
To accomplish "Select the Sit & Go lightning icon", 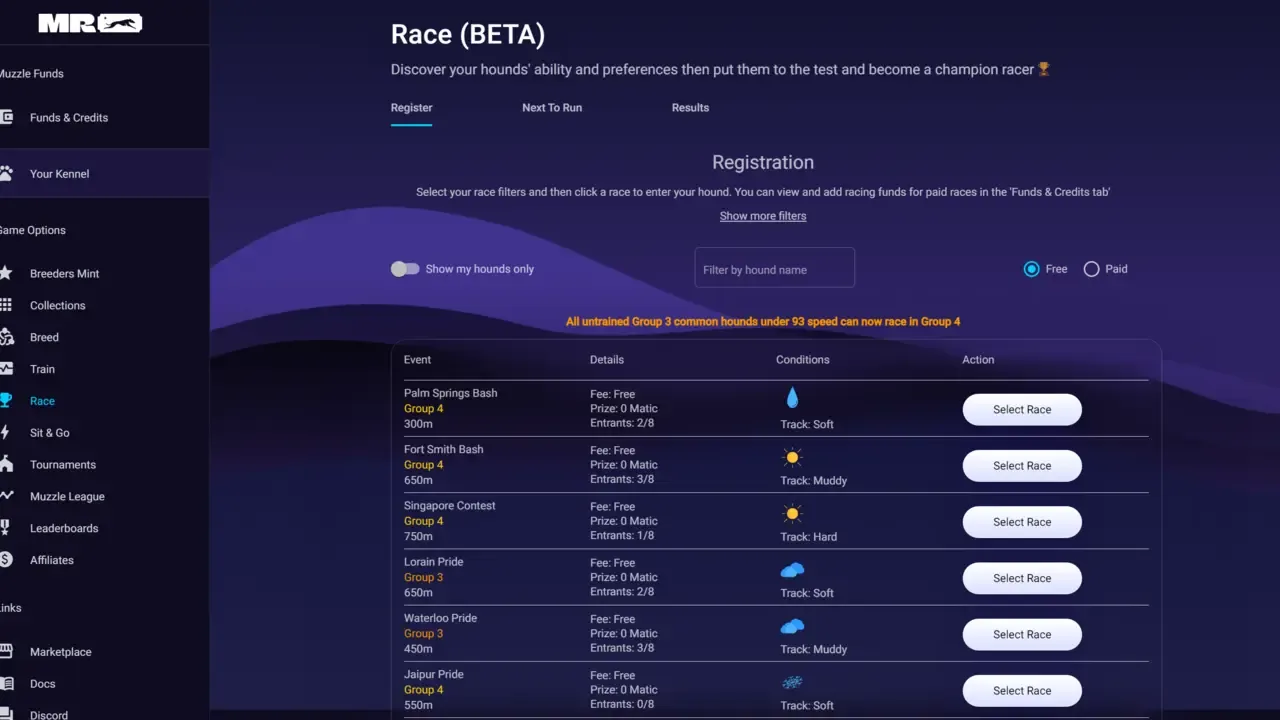I will tap(6, 433).
